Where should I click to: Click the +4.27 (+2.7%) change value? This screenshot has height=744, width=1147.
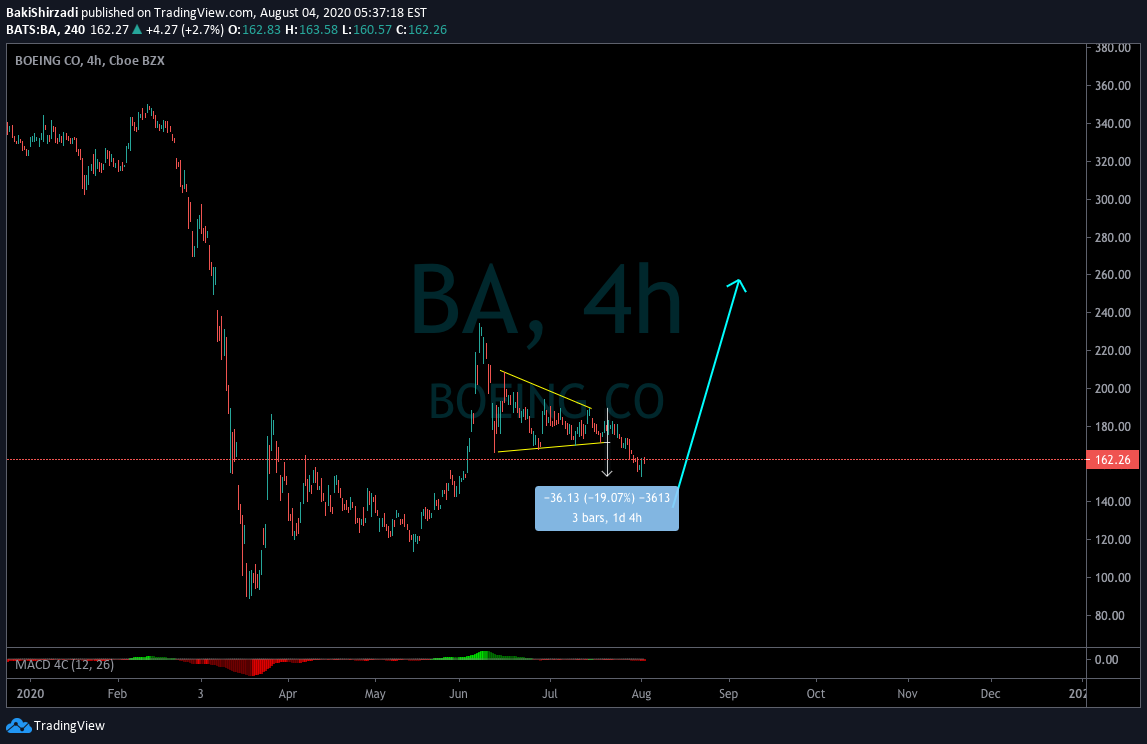pos(184,30)
